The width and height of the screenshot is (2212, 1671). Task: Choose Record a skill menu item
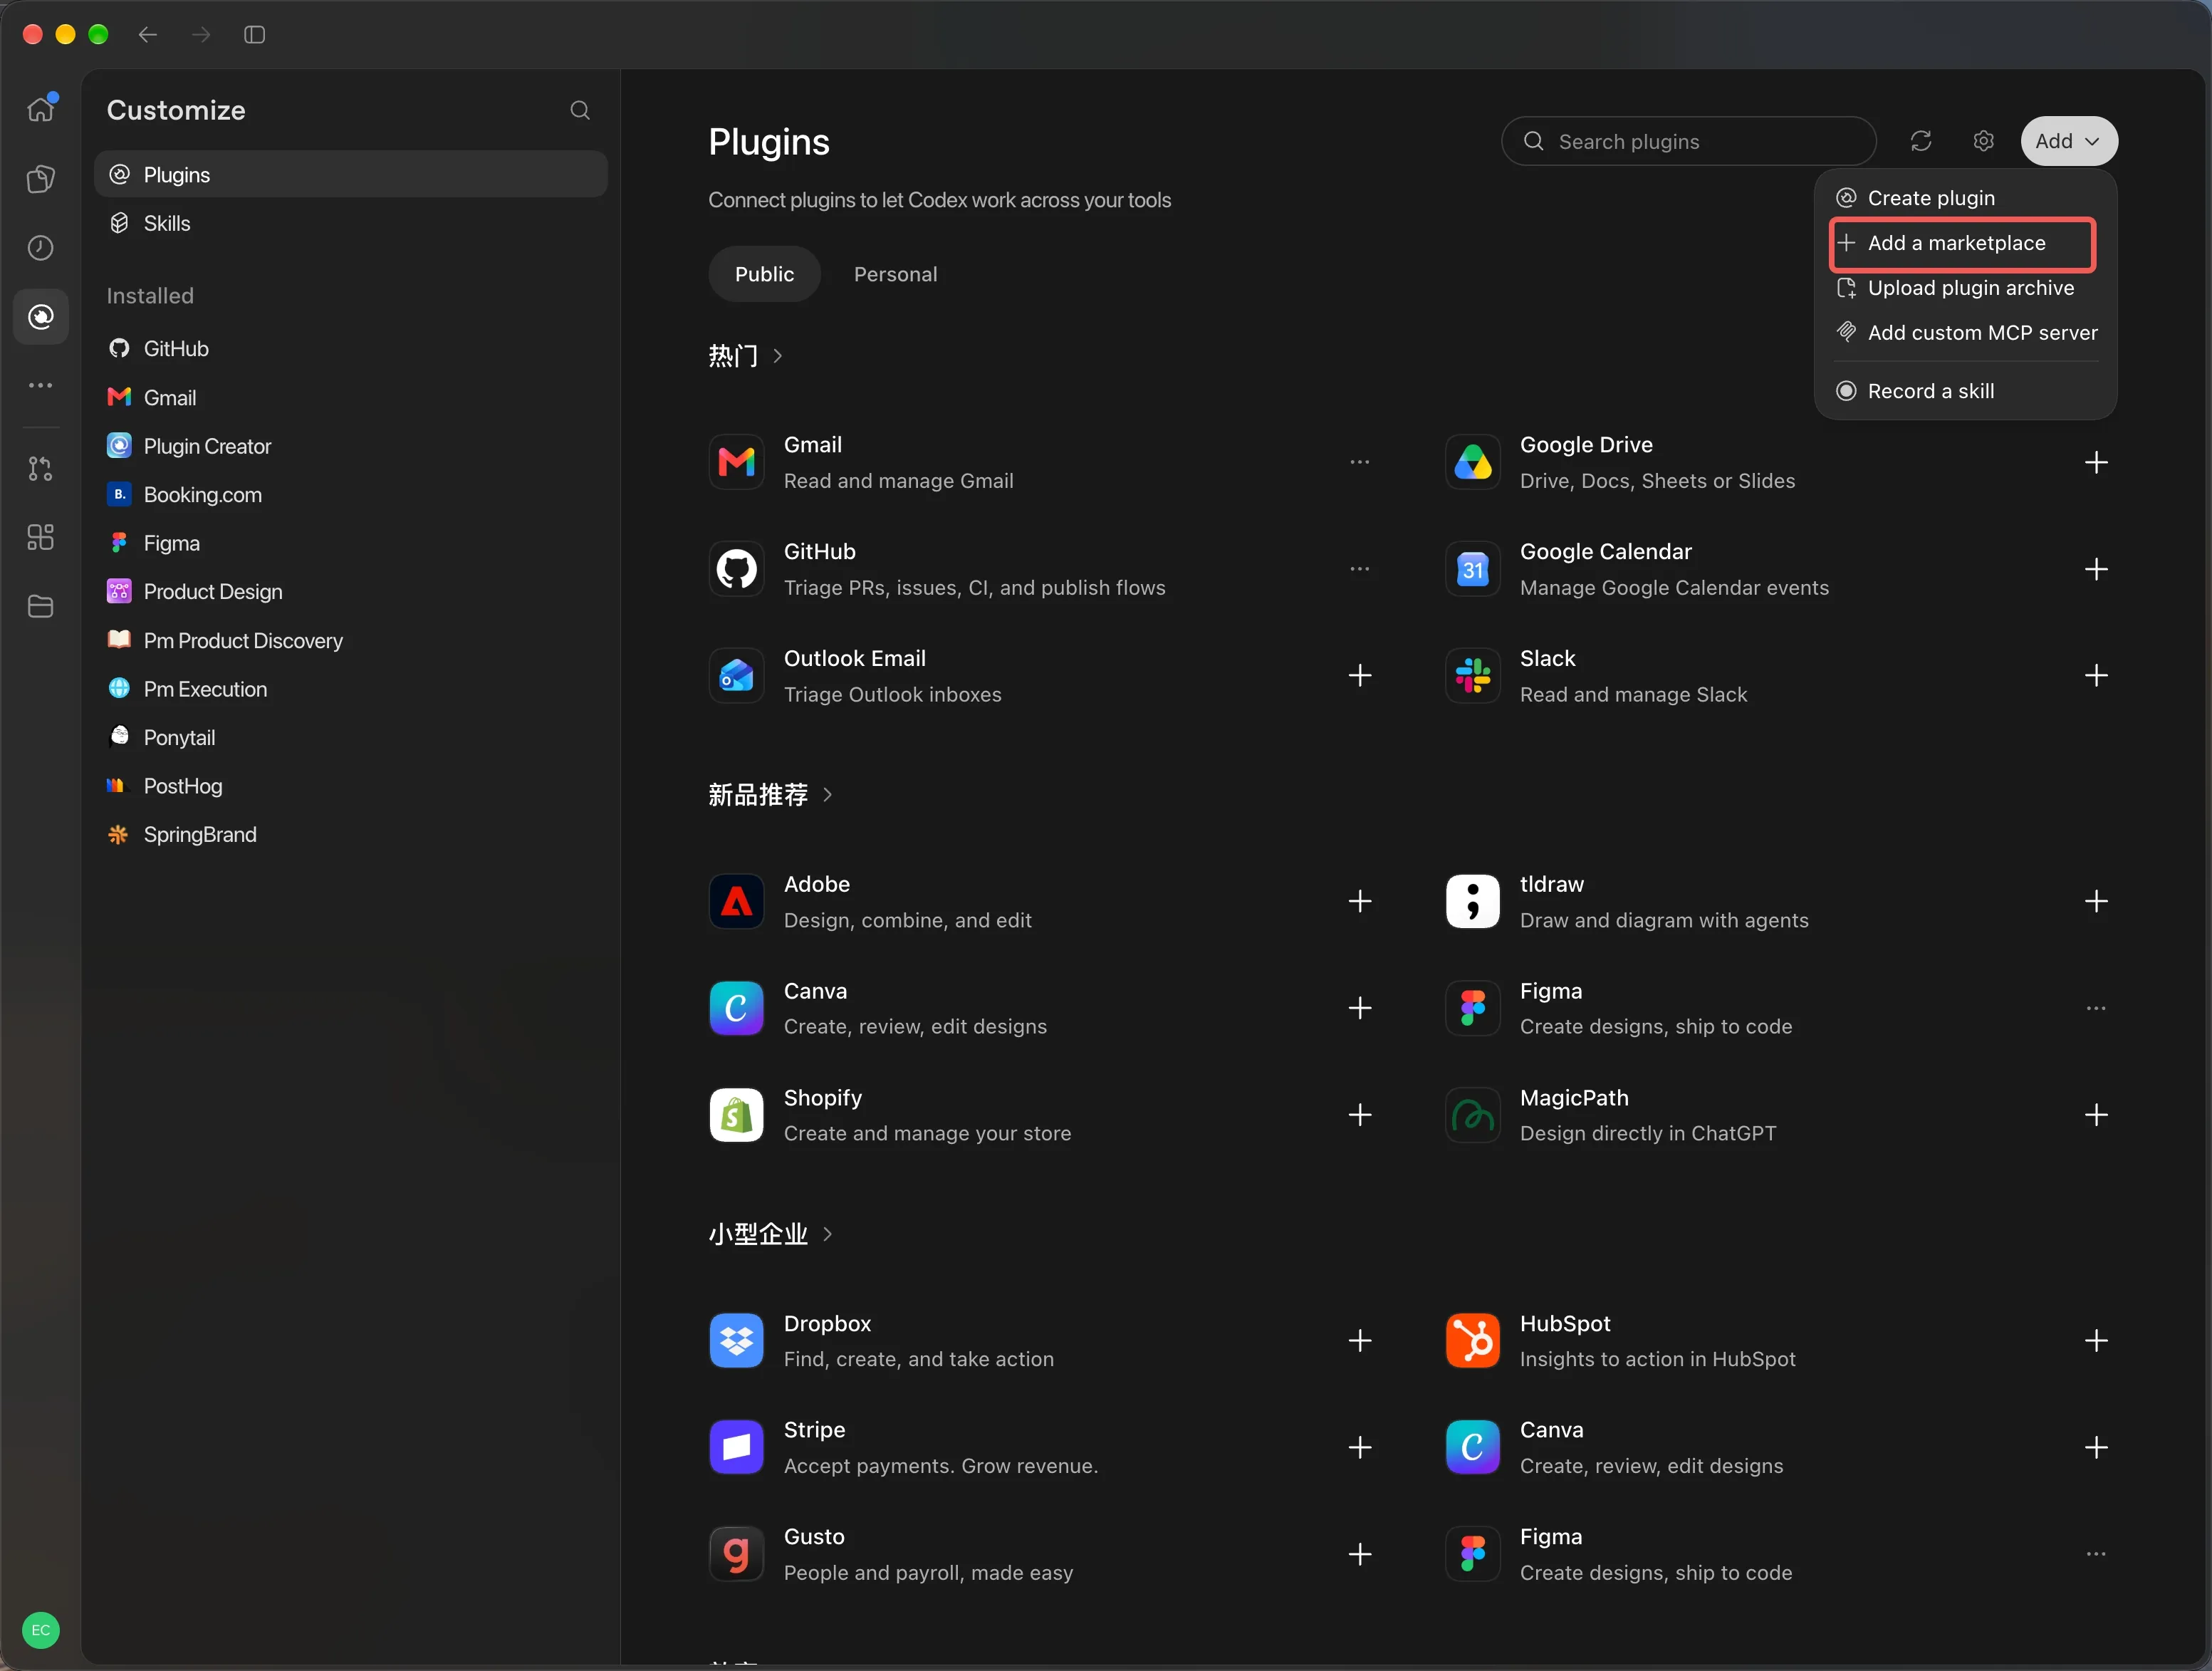tap(1965, 391)
